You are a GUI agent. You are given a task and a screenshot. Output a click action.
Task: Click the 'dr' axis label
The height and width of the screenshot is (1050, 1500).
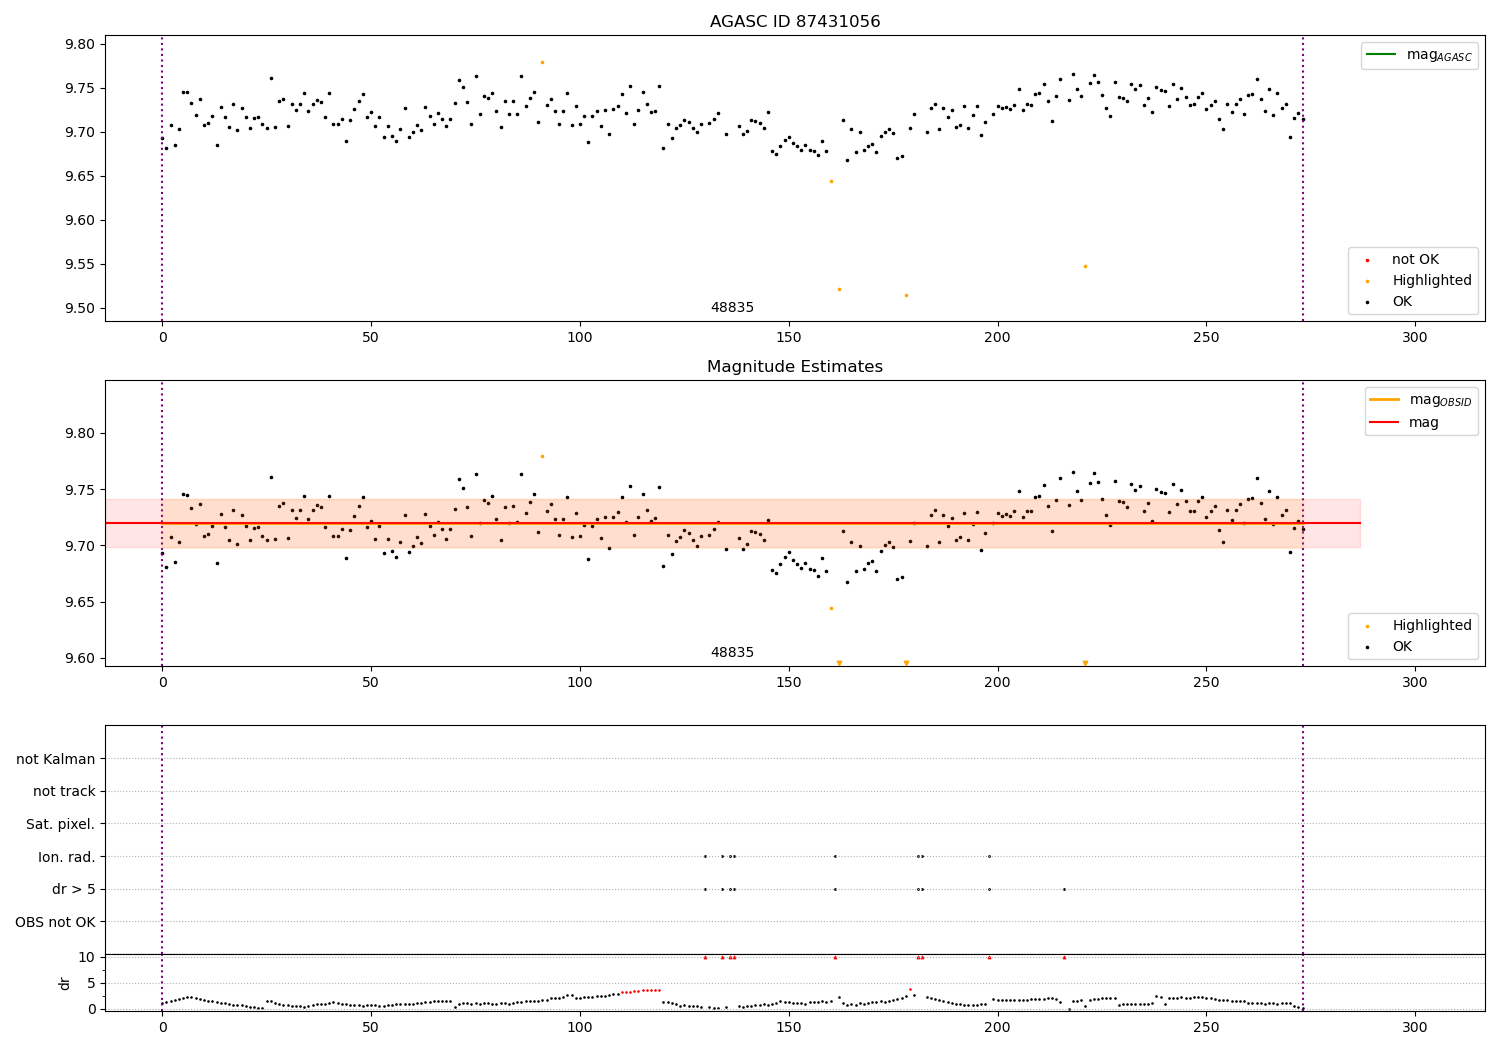(65, 983)
